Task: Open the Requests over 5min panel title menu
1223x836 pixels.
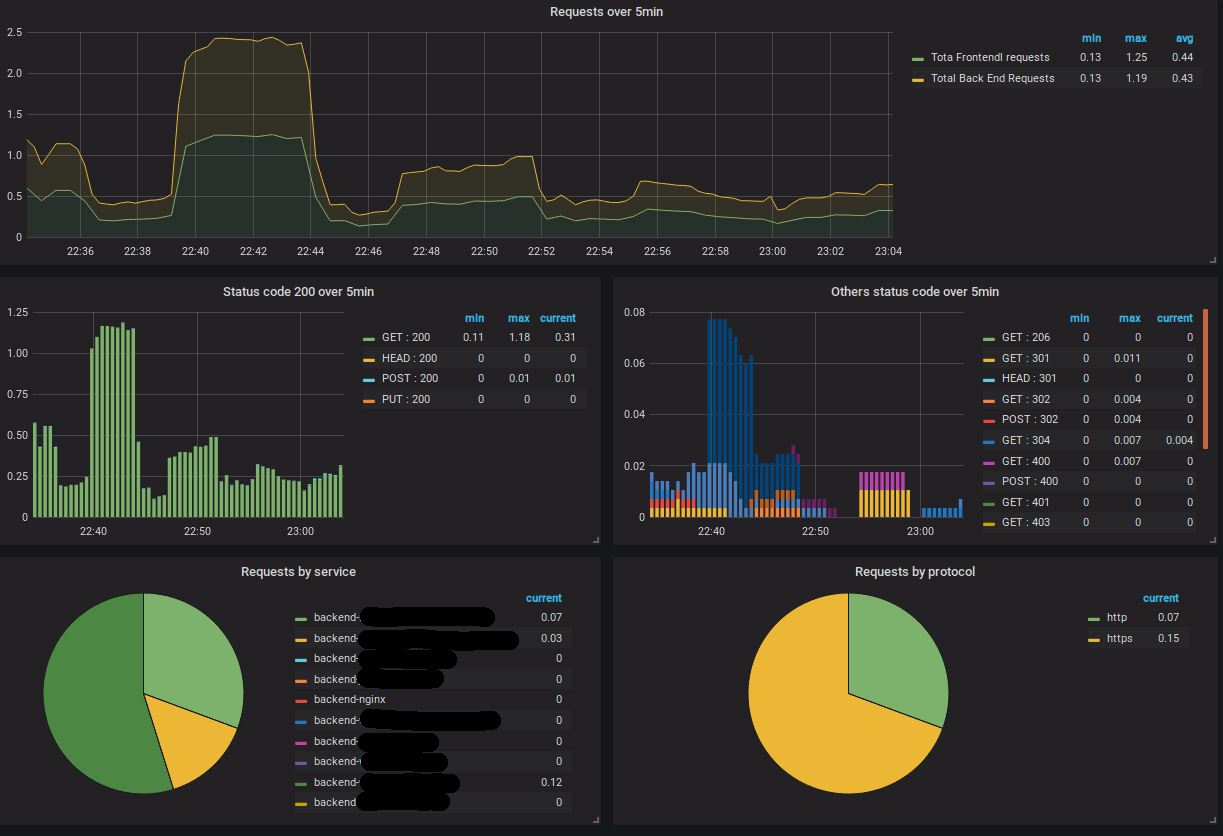Action: [x=606, y=12]
